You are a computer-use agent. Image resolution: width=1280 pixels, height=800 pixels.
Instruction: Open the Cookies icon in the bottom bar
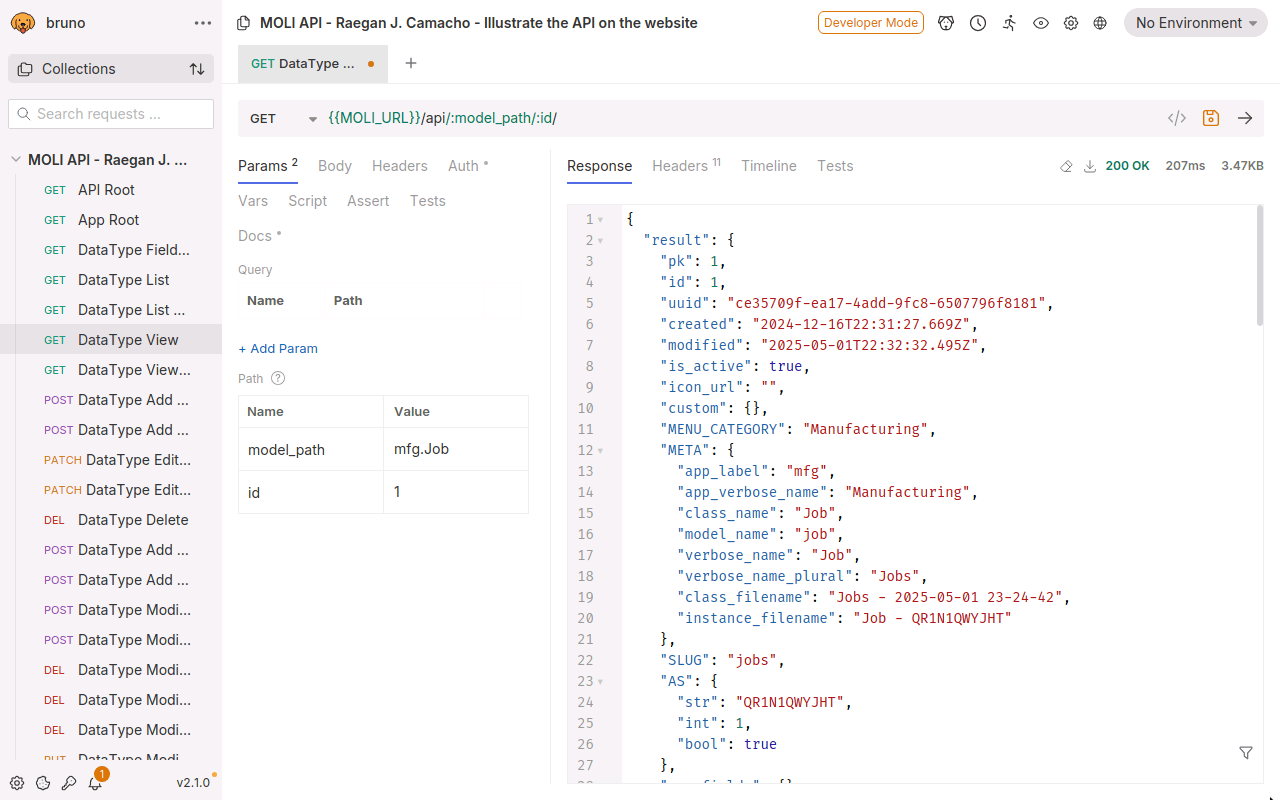[x=43, y=783]
